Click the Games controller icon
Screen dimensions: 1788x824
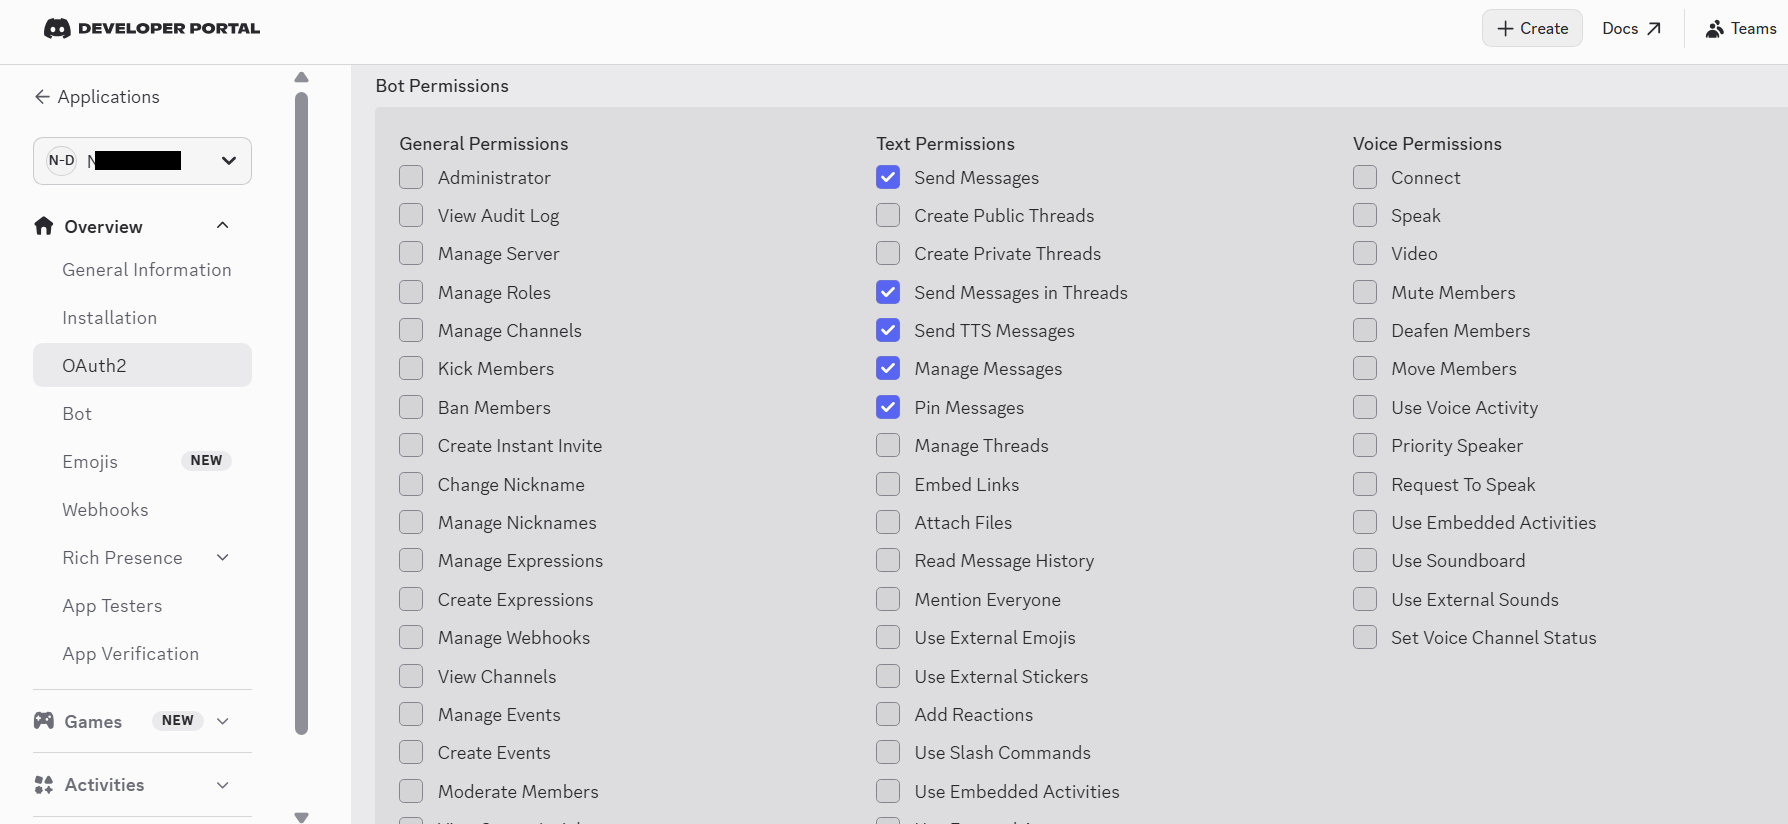44,721
